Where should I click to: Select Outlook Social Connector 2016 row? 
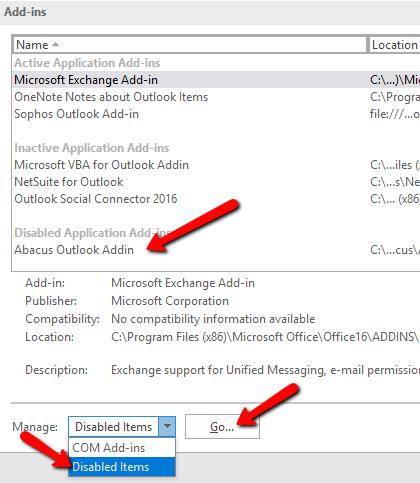click(216, 199)
